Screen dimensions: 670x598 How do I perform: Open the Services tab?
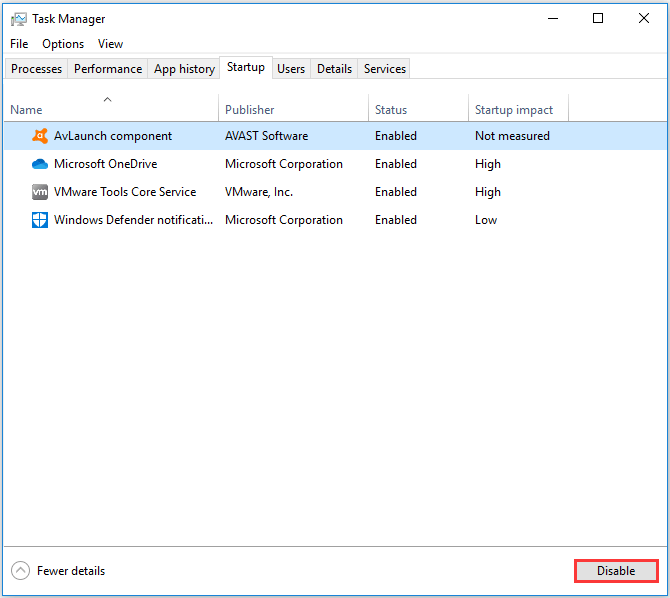[x=385, y=69]
